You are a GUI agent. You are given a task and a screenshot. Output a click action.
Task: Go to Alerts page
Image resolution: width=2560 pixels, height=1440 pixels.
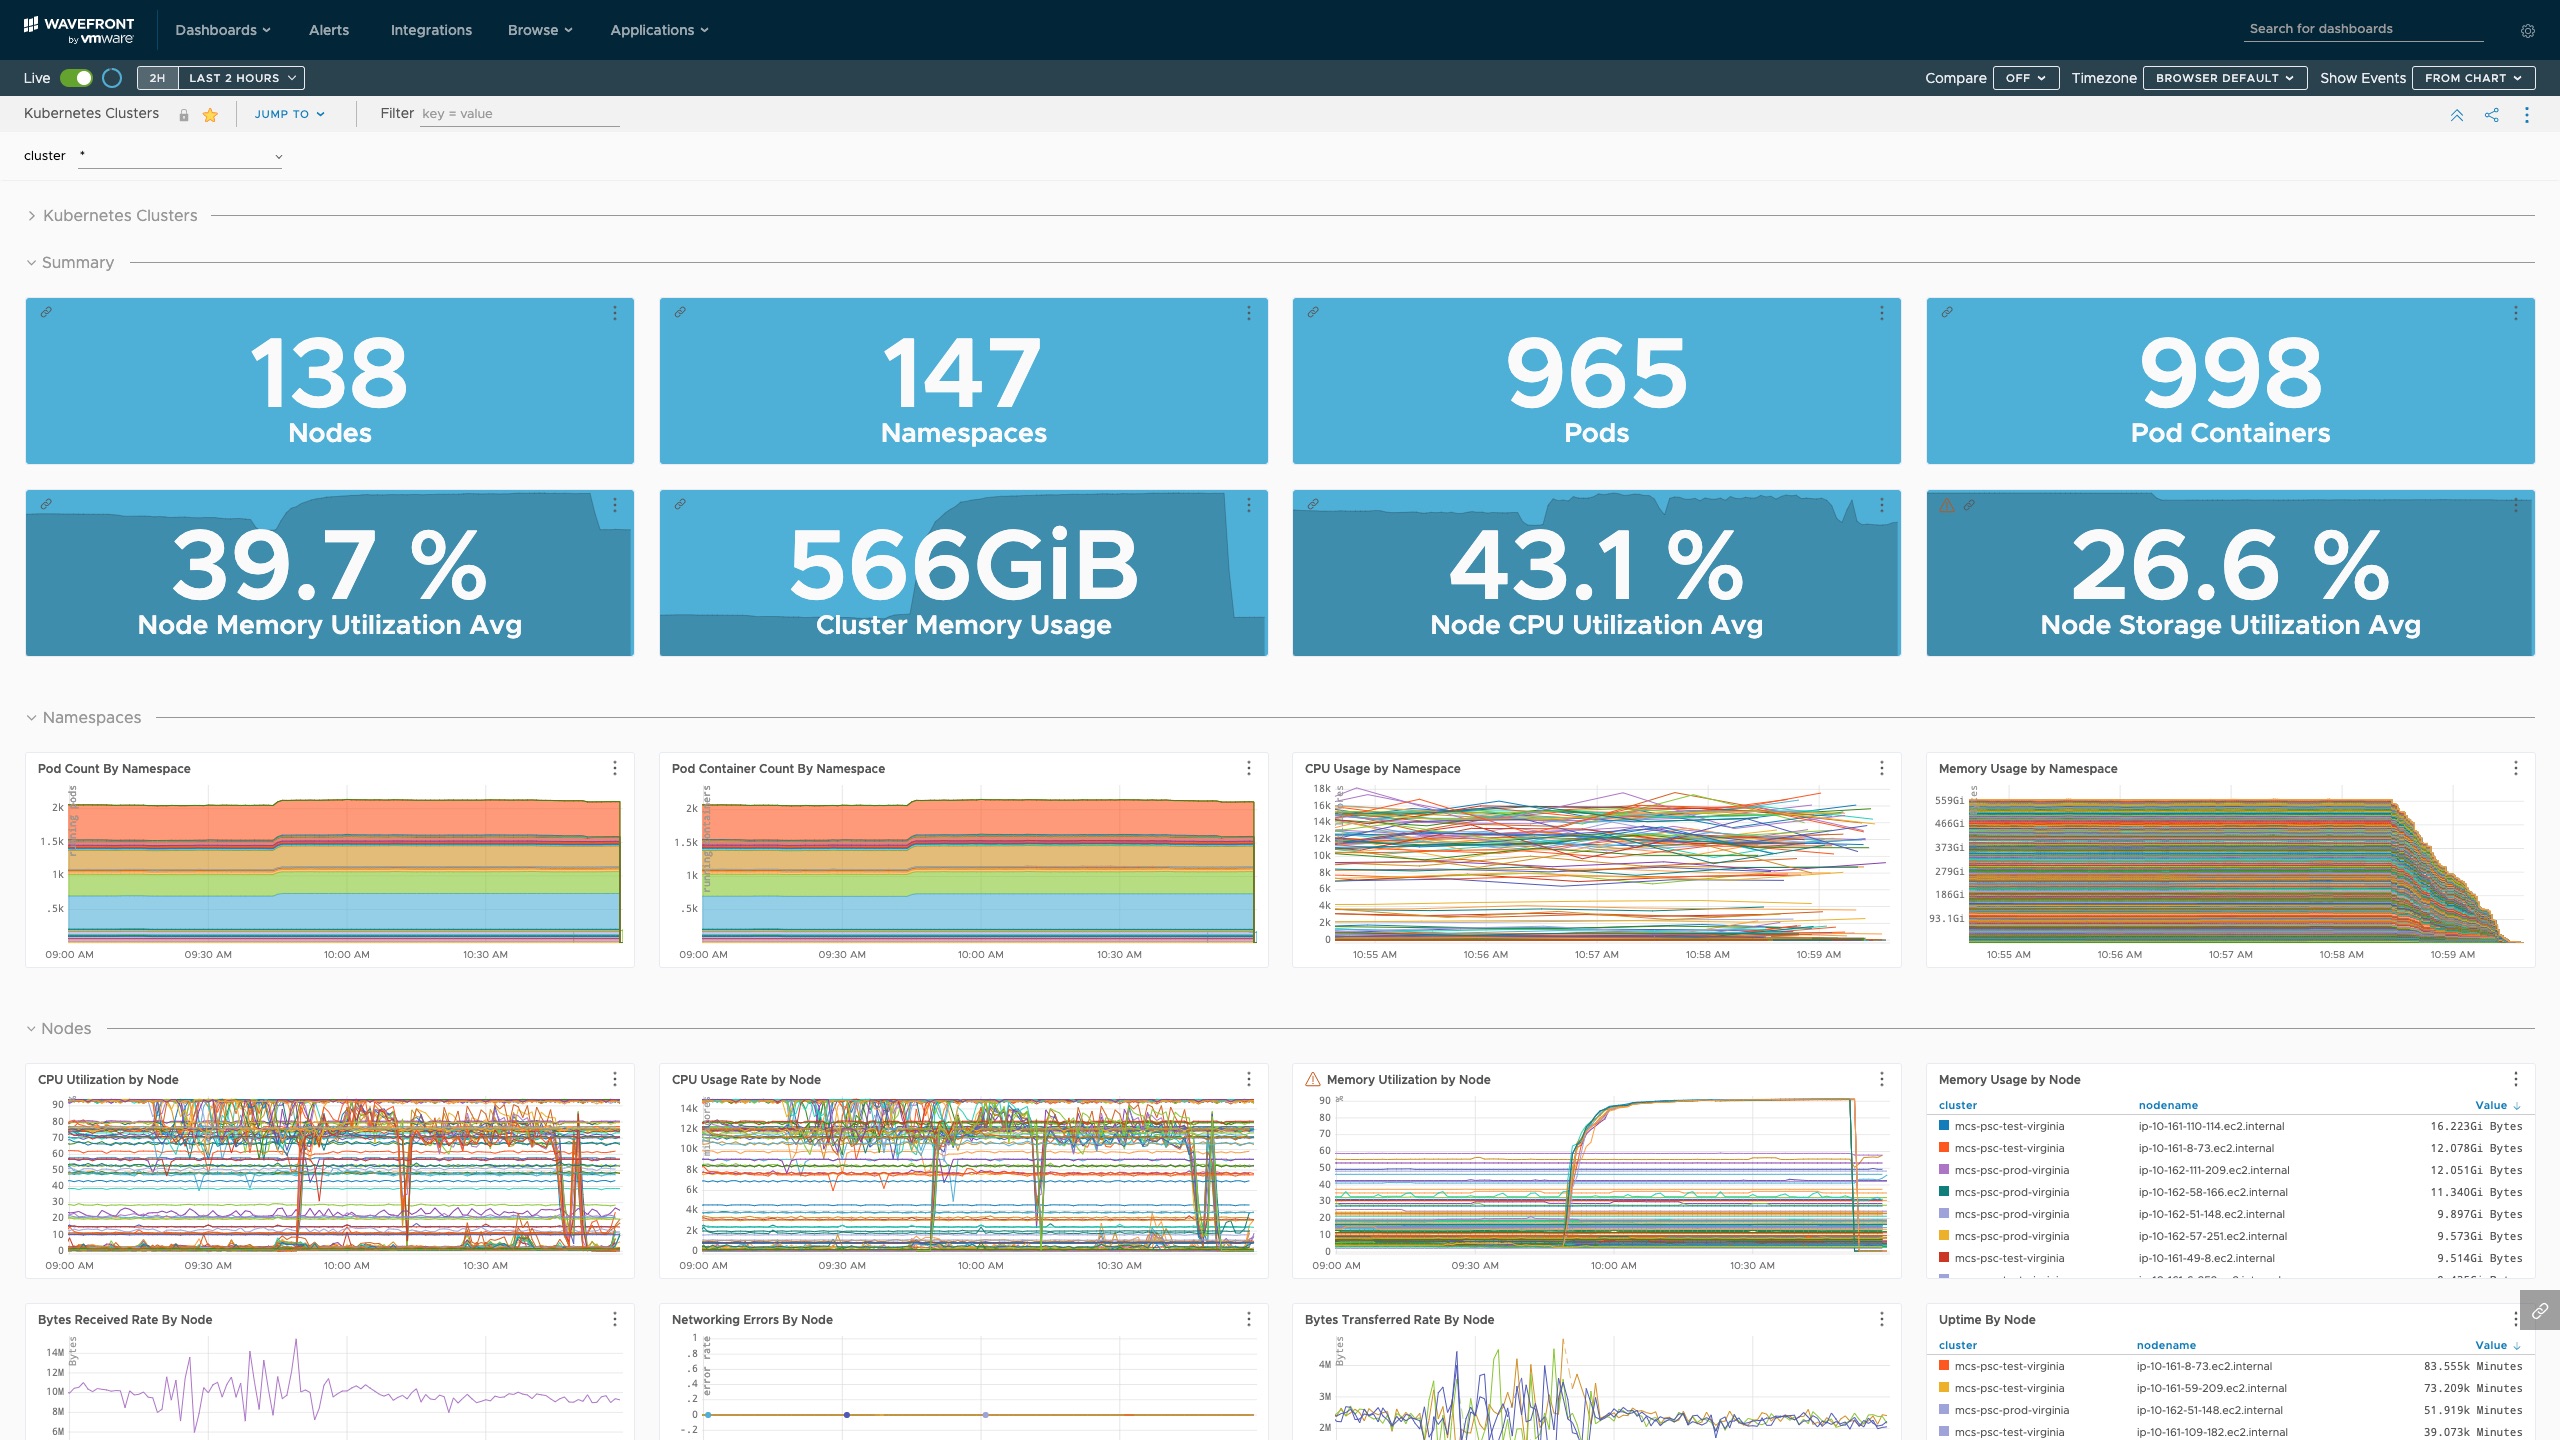[x=329, y=30]
